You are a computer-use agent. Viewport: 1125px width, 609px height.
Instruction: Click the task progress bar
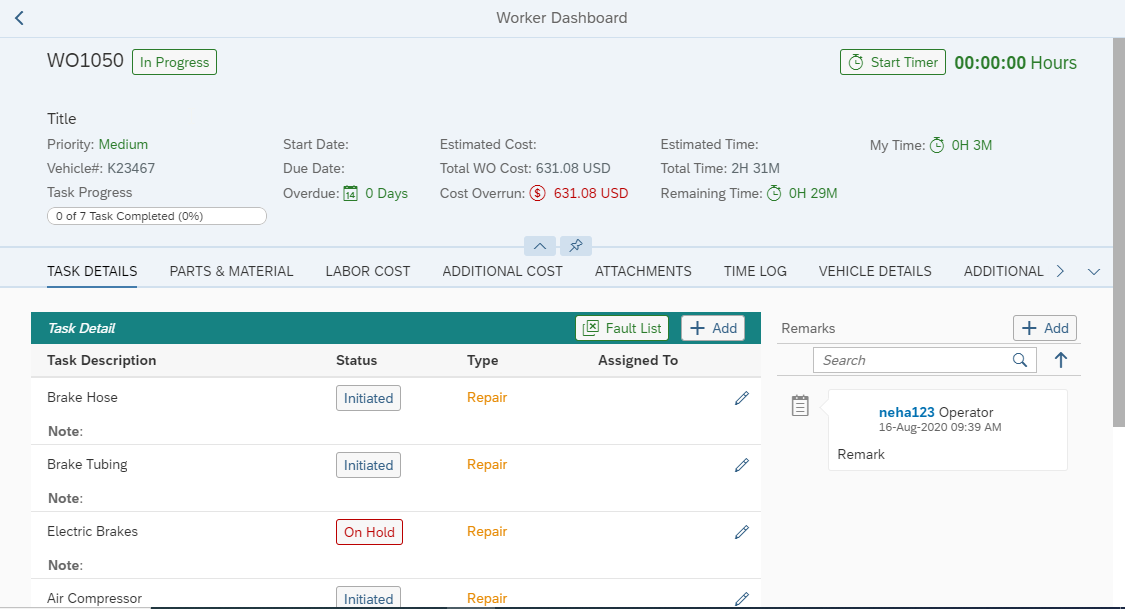coord(156,216)
